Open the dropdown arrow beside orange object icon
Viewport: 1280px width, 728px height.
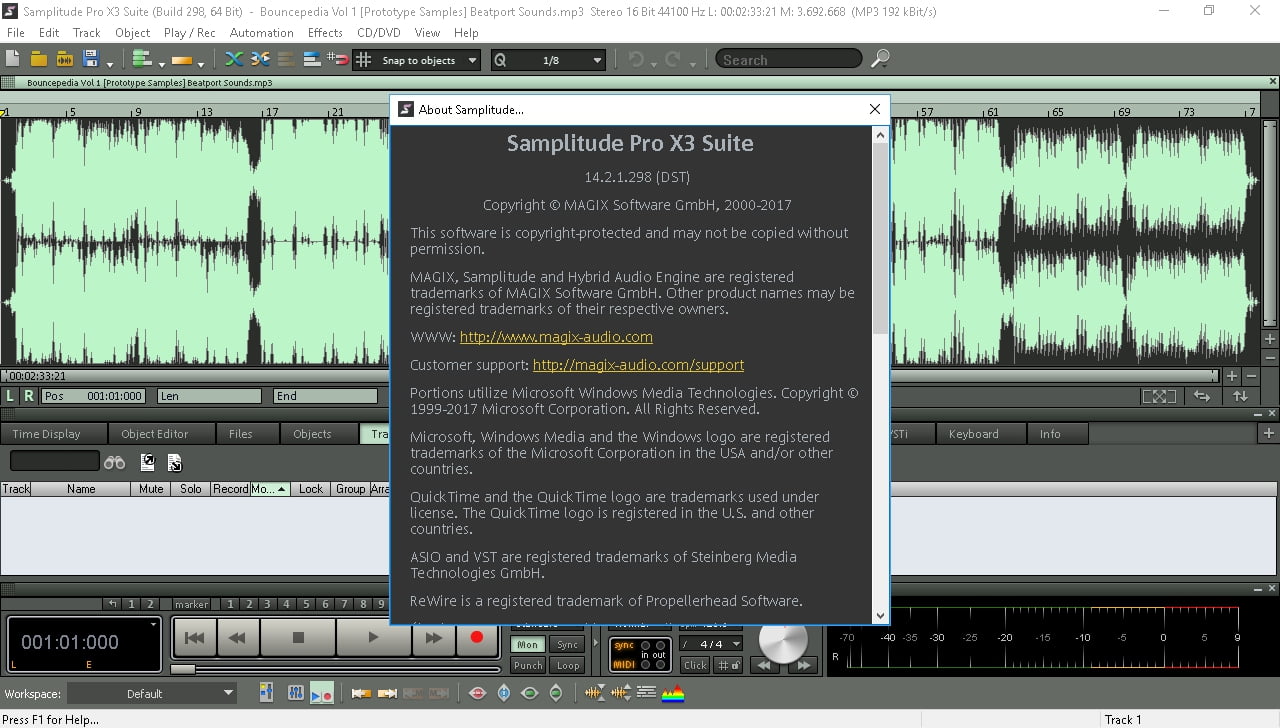[x=199, y=63]
